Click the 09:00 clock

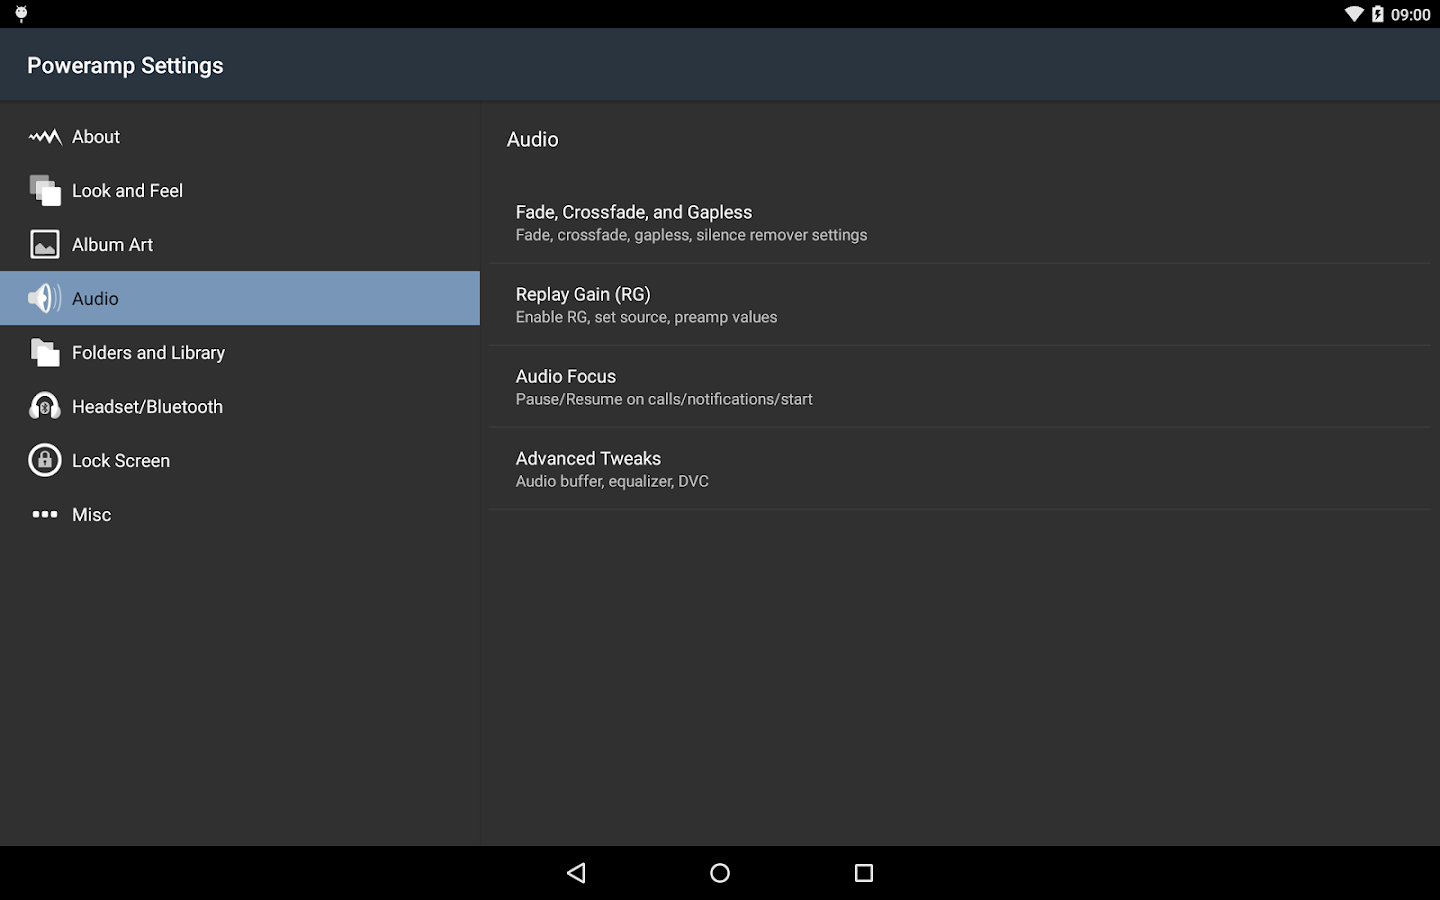pos(1411,15)
